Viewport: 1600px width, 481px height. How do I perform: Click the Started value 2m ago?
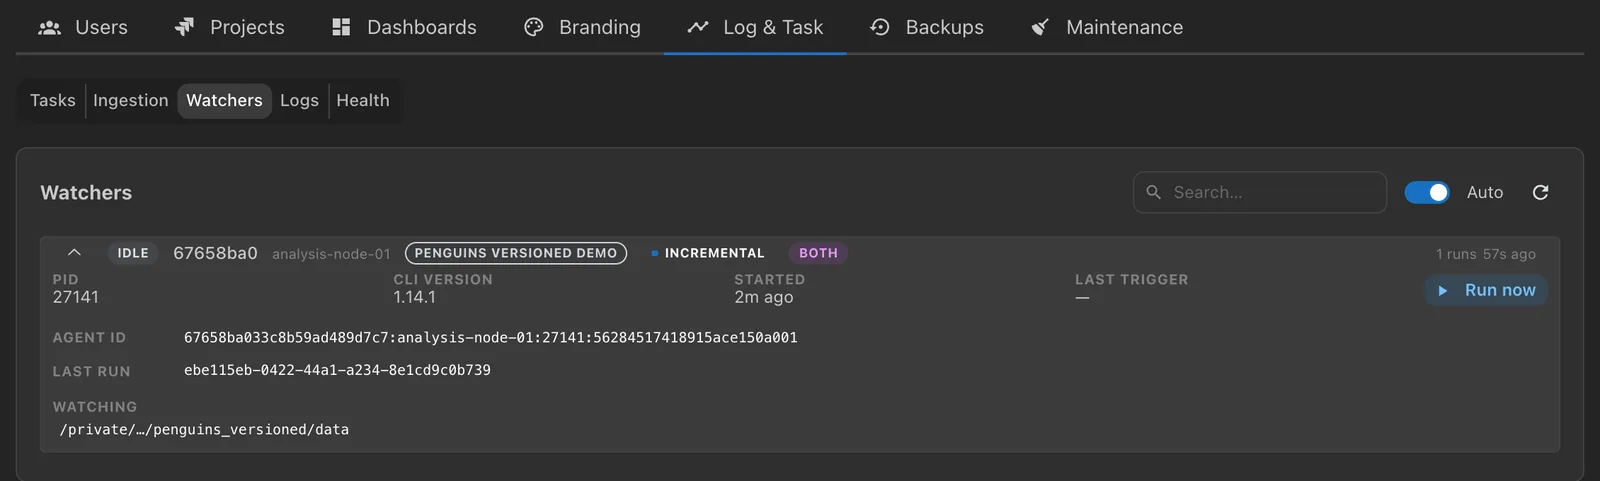[x=764, y=297]
